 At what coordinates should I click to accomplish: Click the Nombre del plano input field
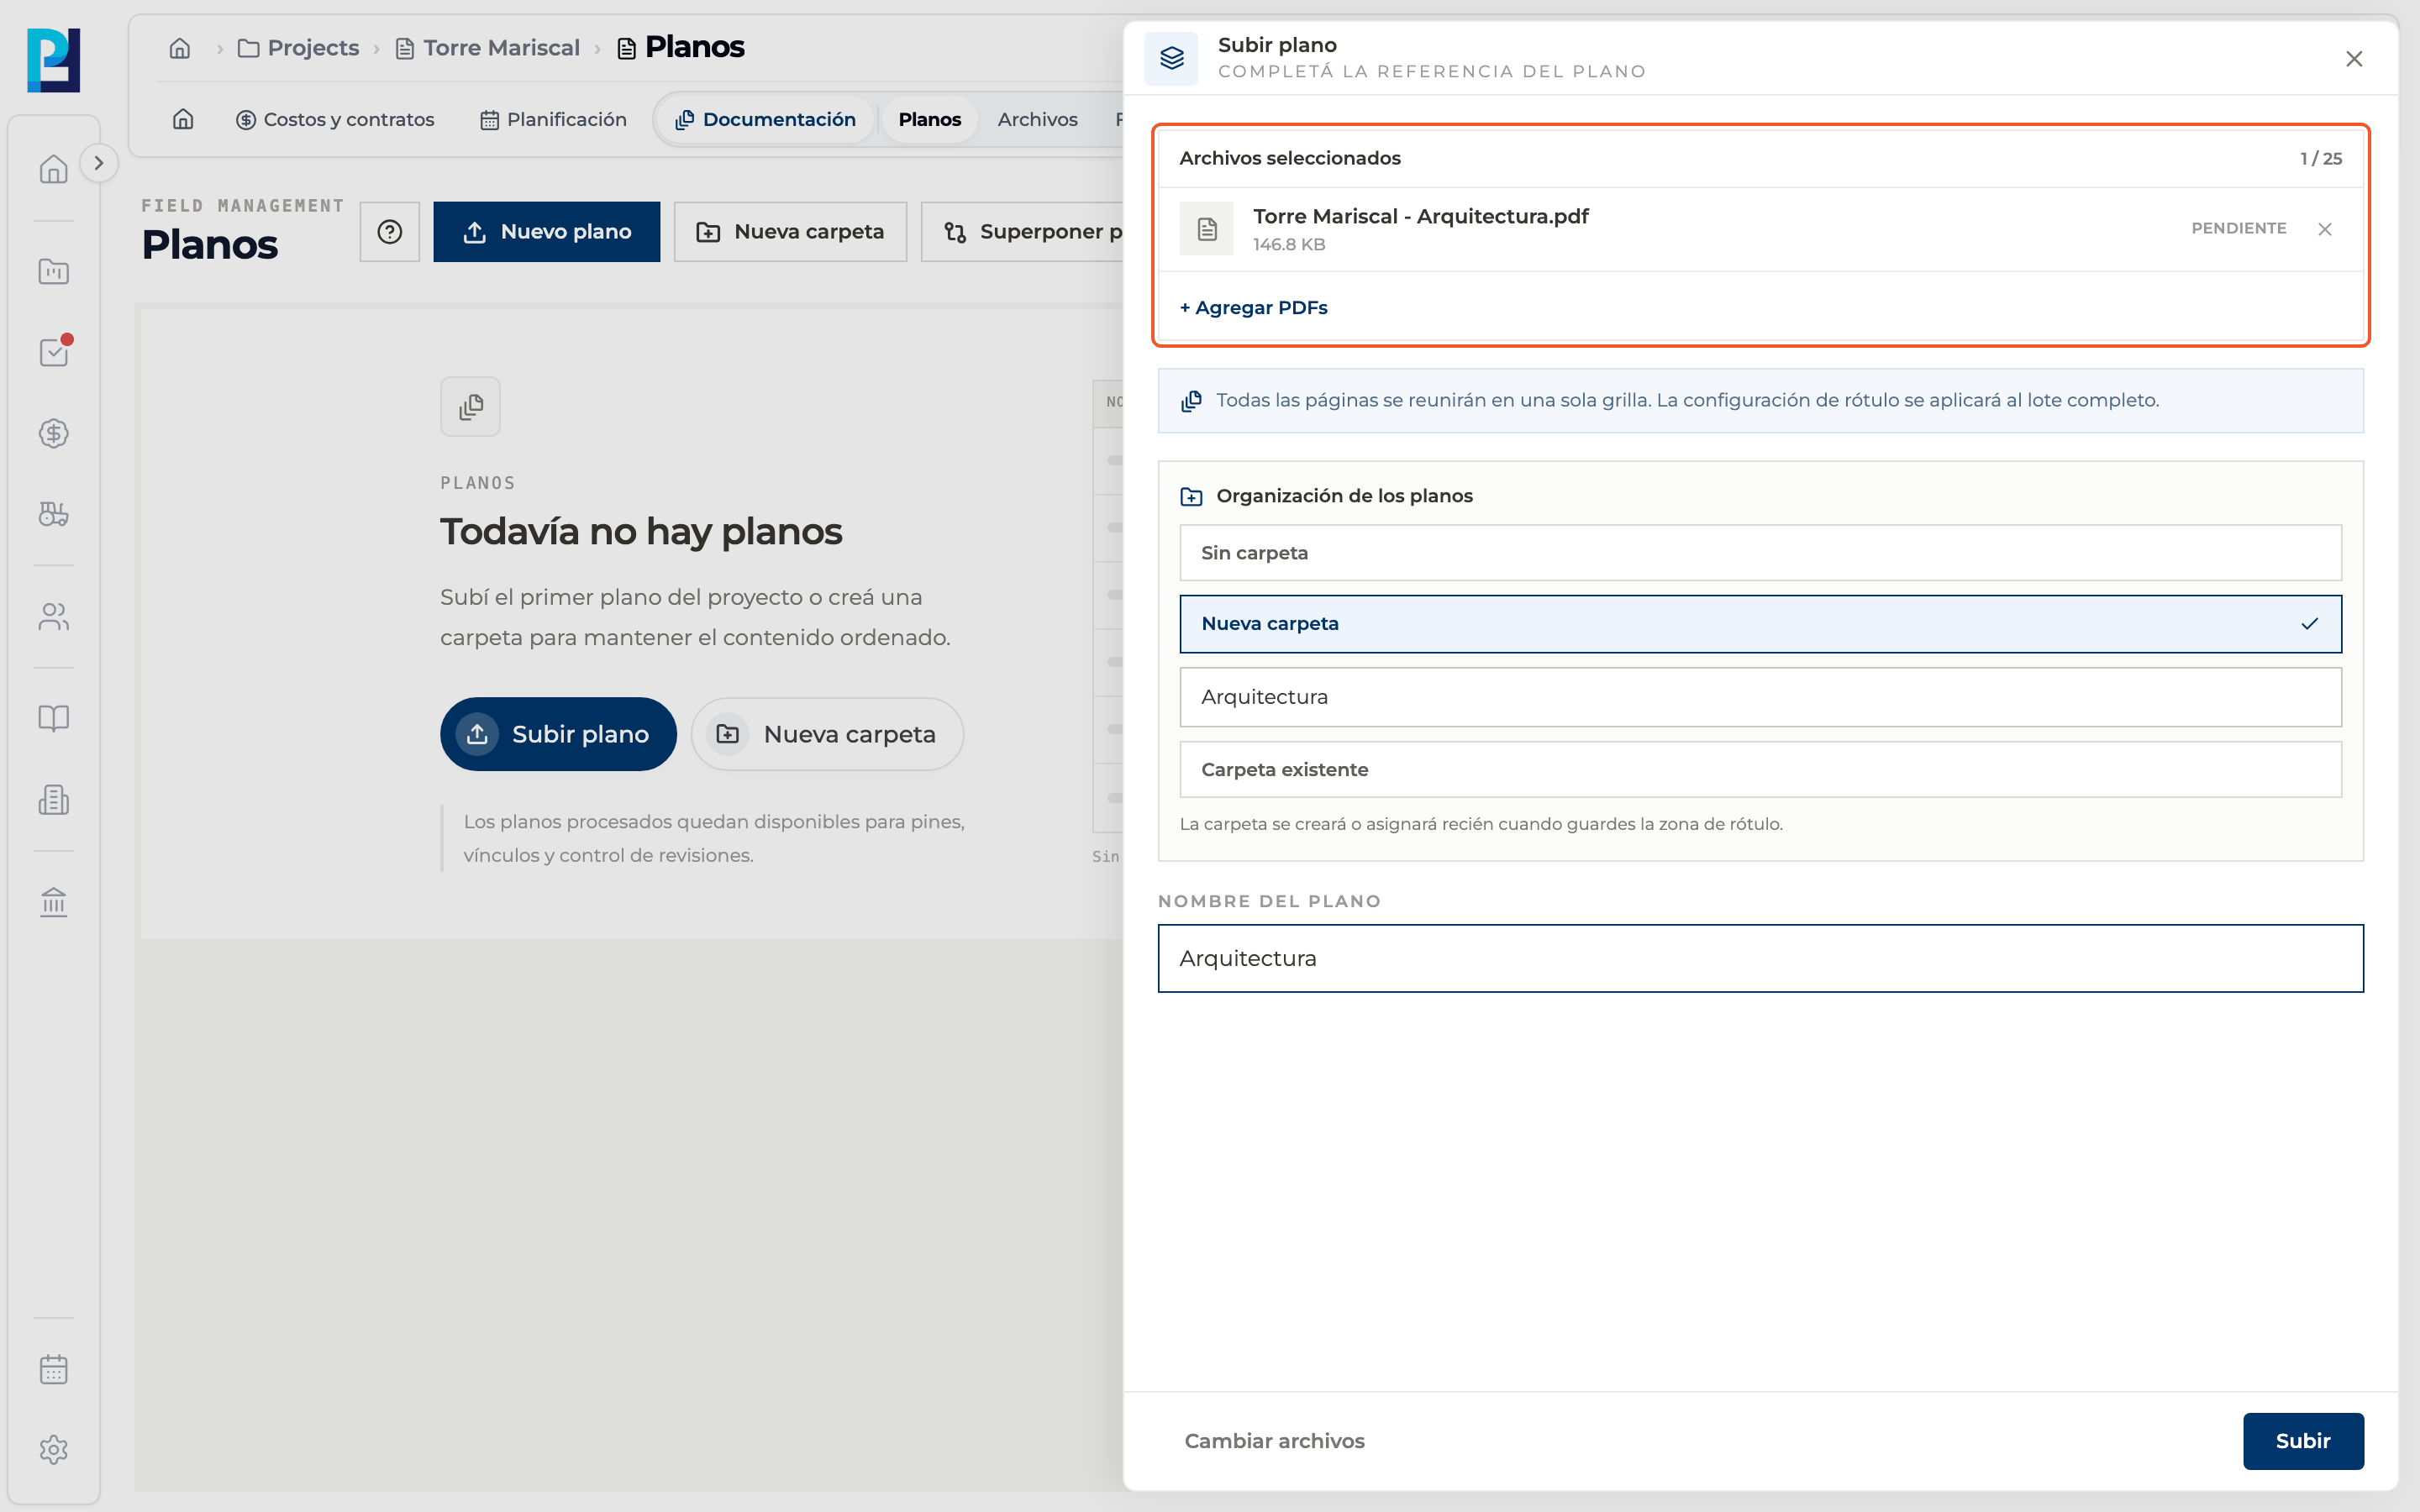[x=1760, y=958]
